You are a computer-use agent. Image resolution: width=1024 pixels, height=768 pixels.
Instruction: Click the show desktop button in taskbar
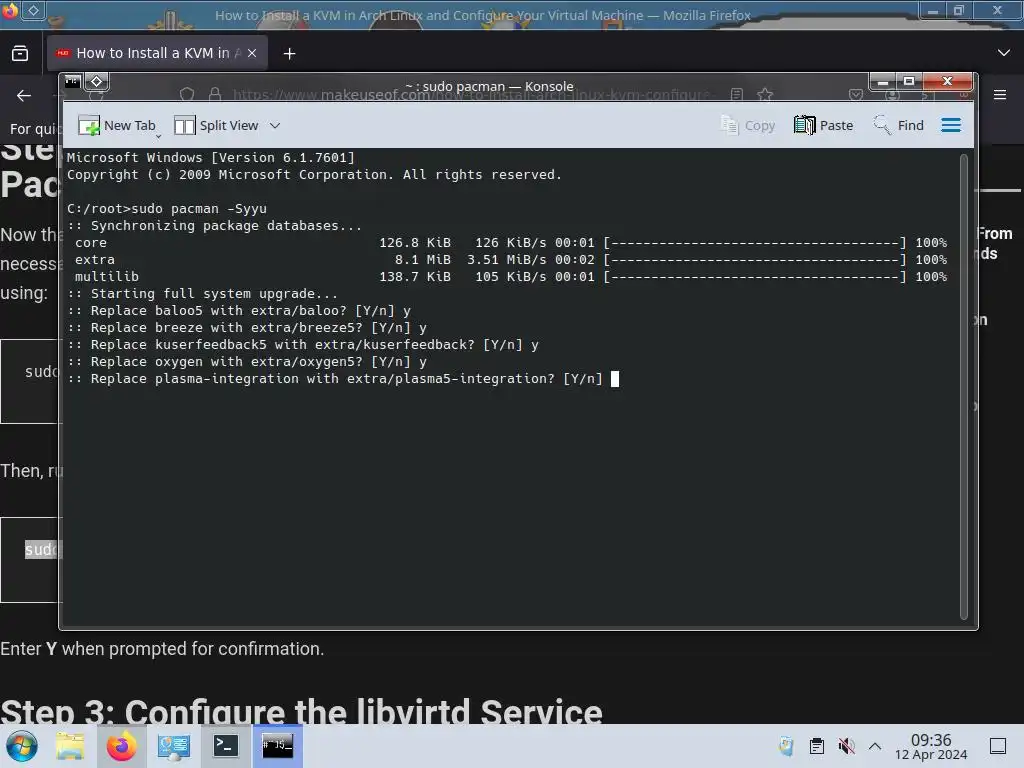coord(998,746)
